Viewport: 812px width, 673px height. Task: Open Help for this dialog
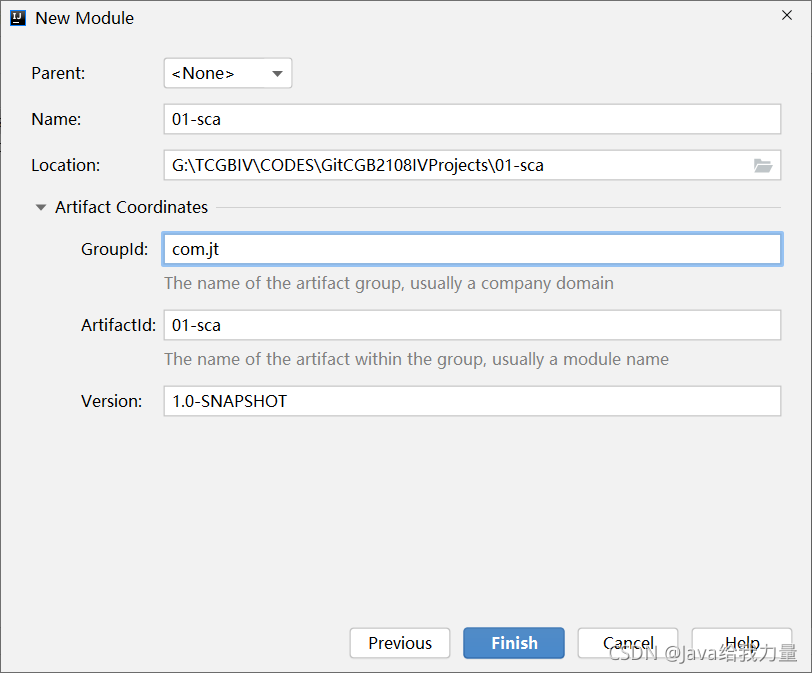[742, 643]
